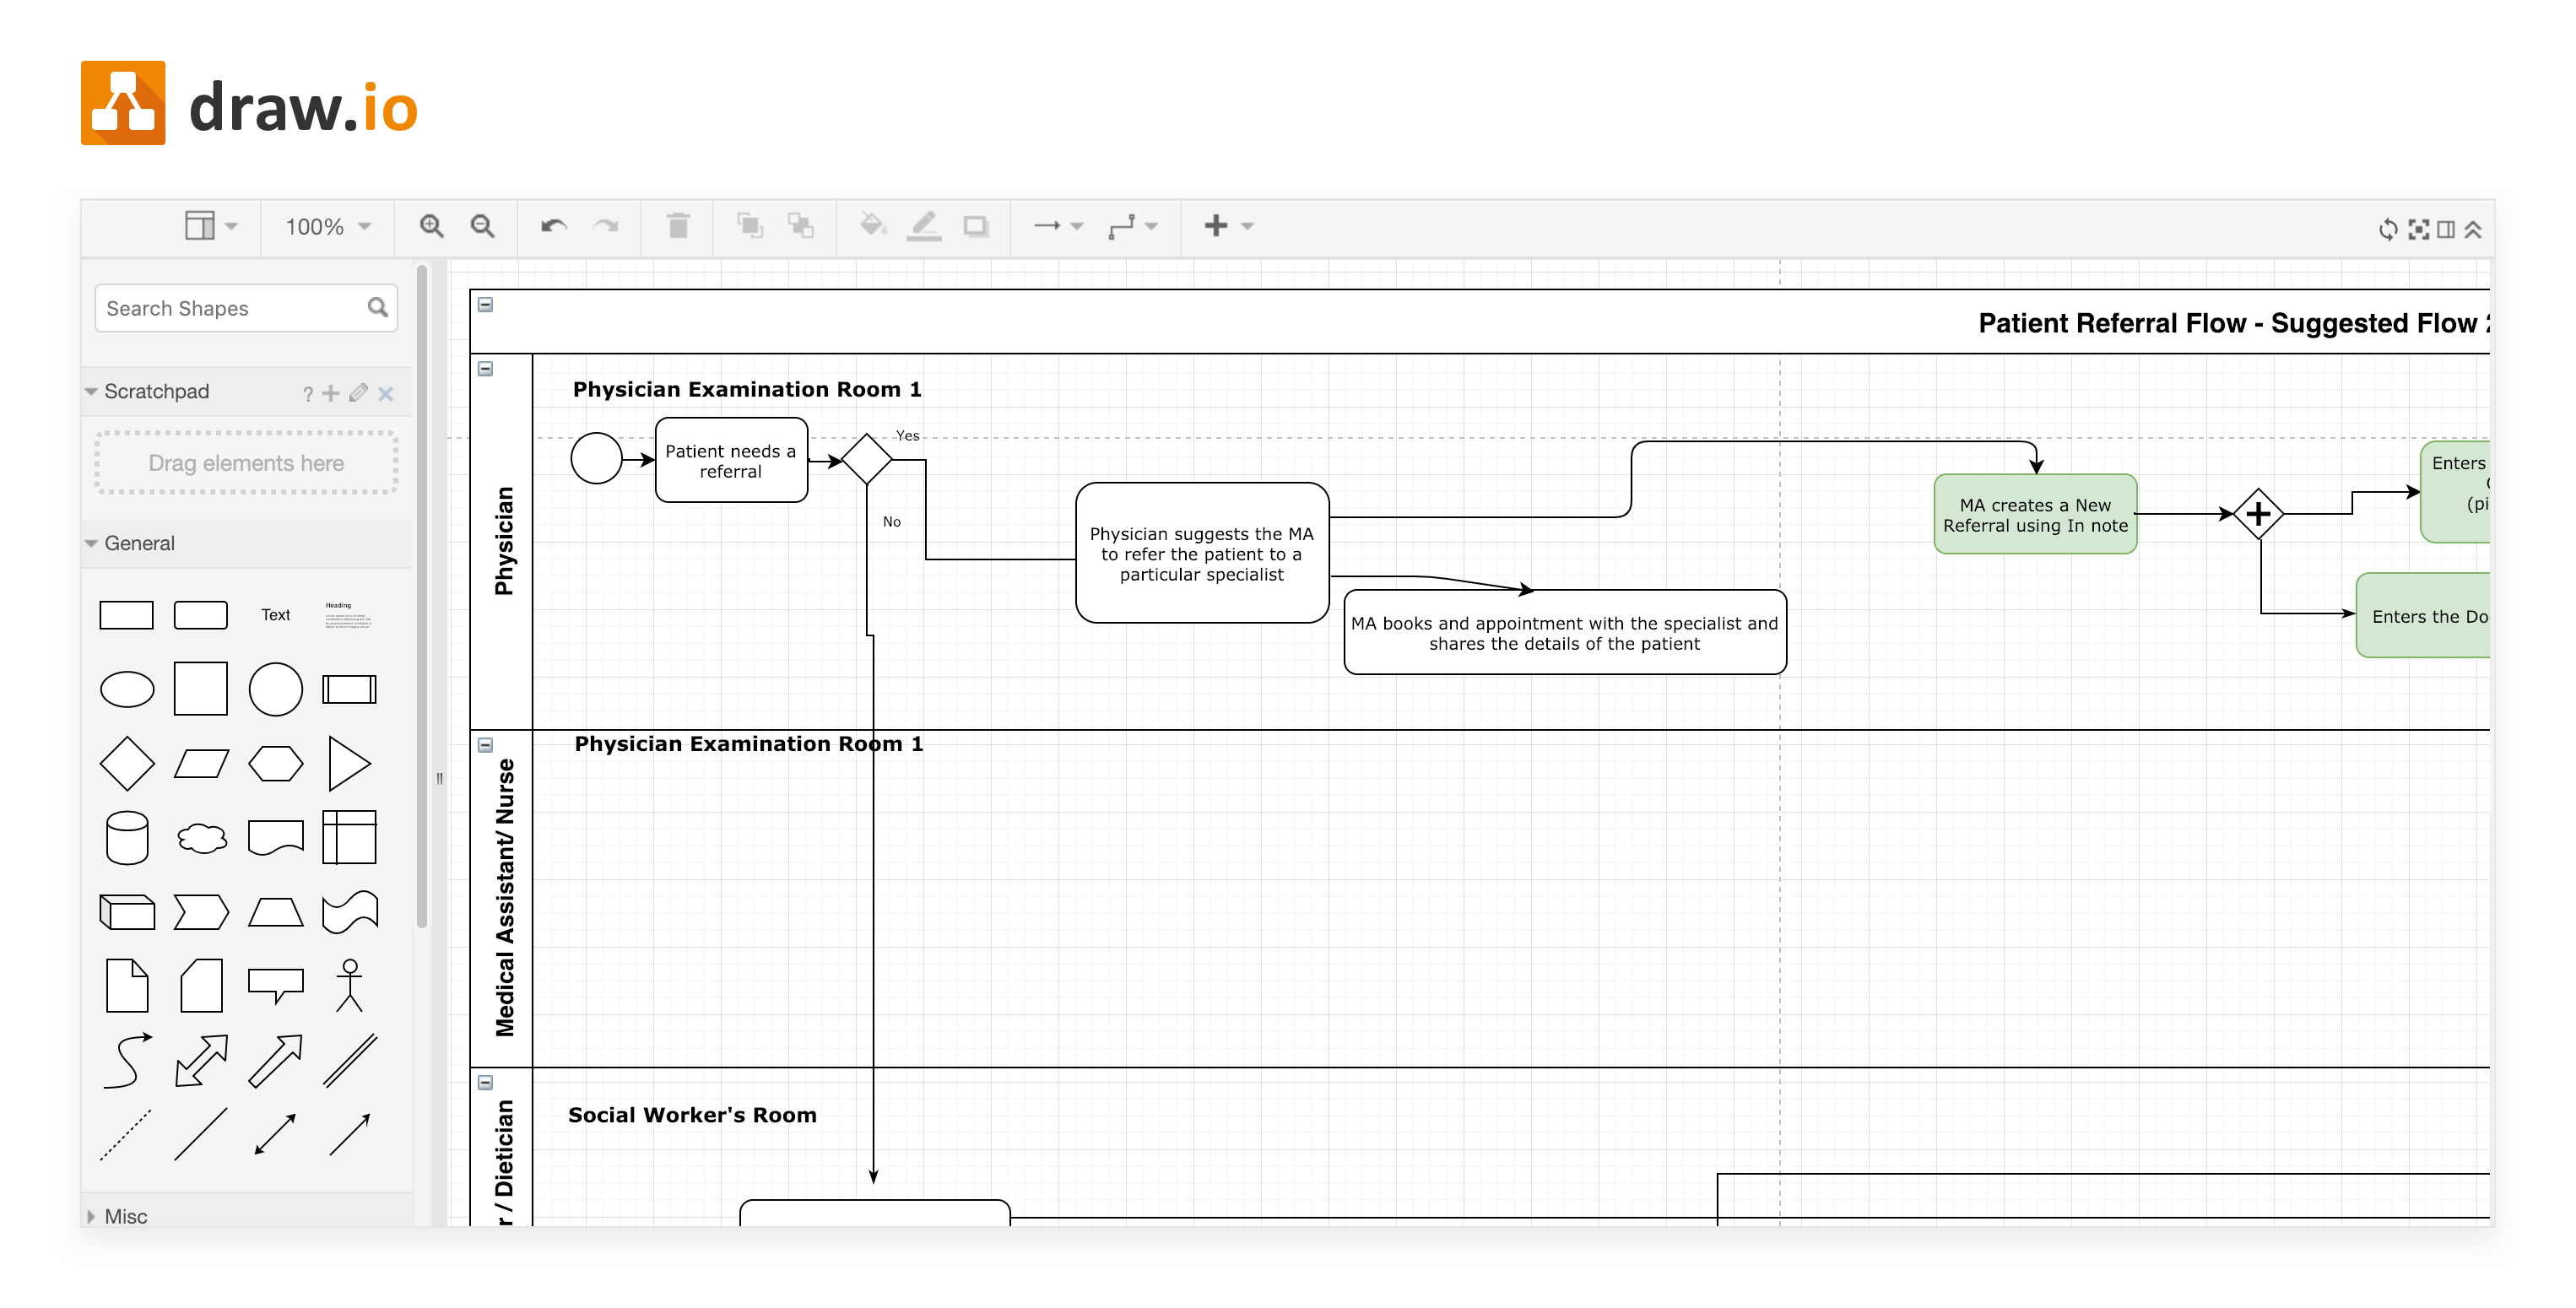Toggle the Format Panel icon
The height and width of the screenshot is (1308, 2576).
2443,229
